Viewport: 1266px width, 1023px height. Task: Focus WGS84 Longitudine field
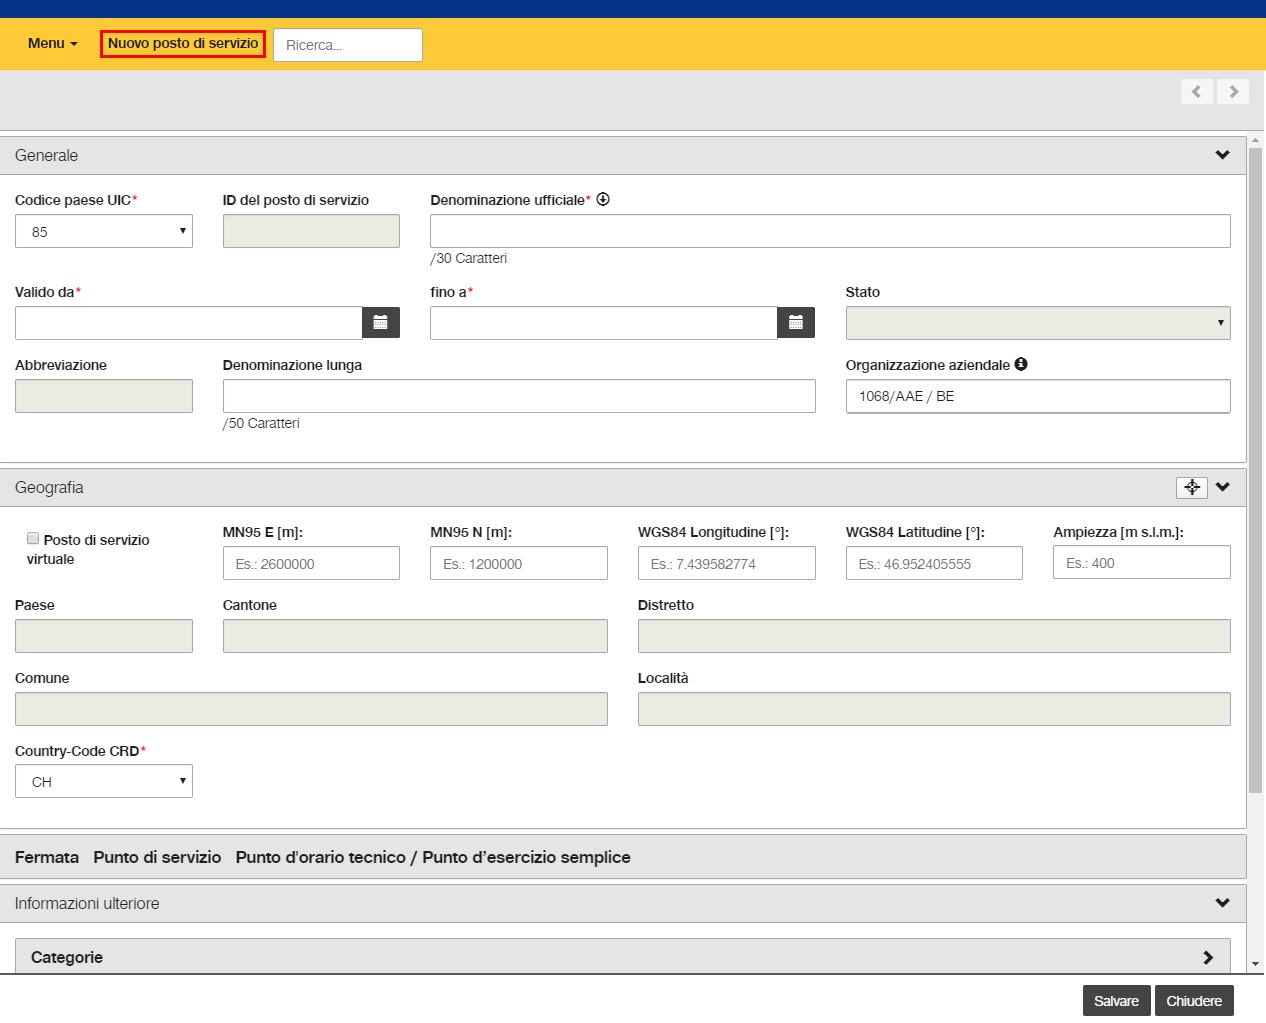(x=727, y=563)
